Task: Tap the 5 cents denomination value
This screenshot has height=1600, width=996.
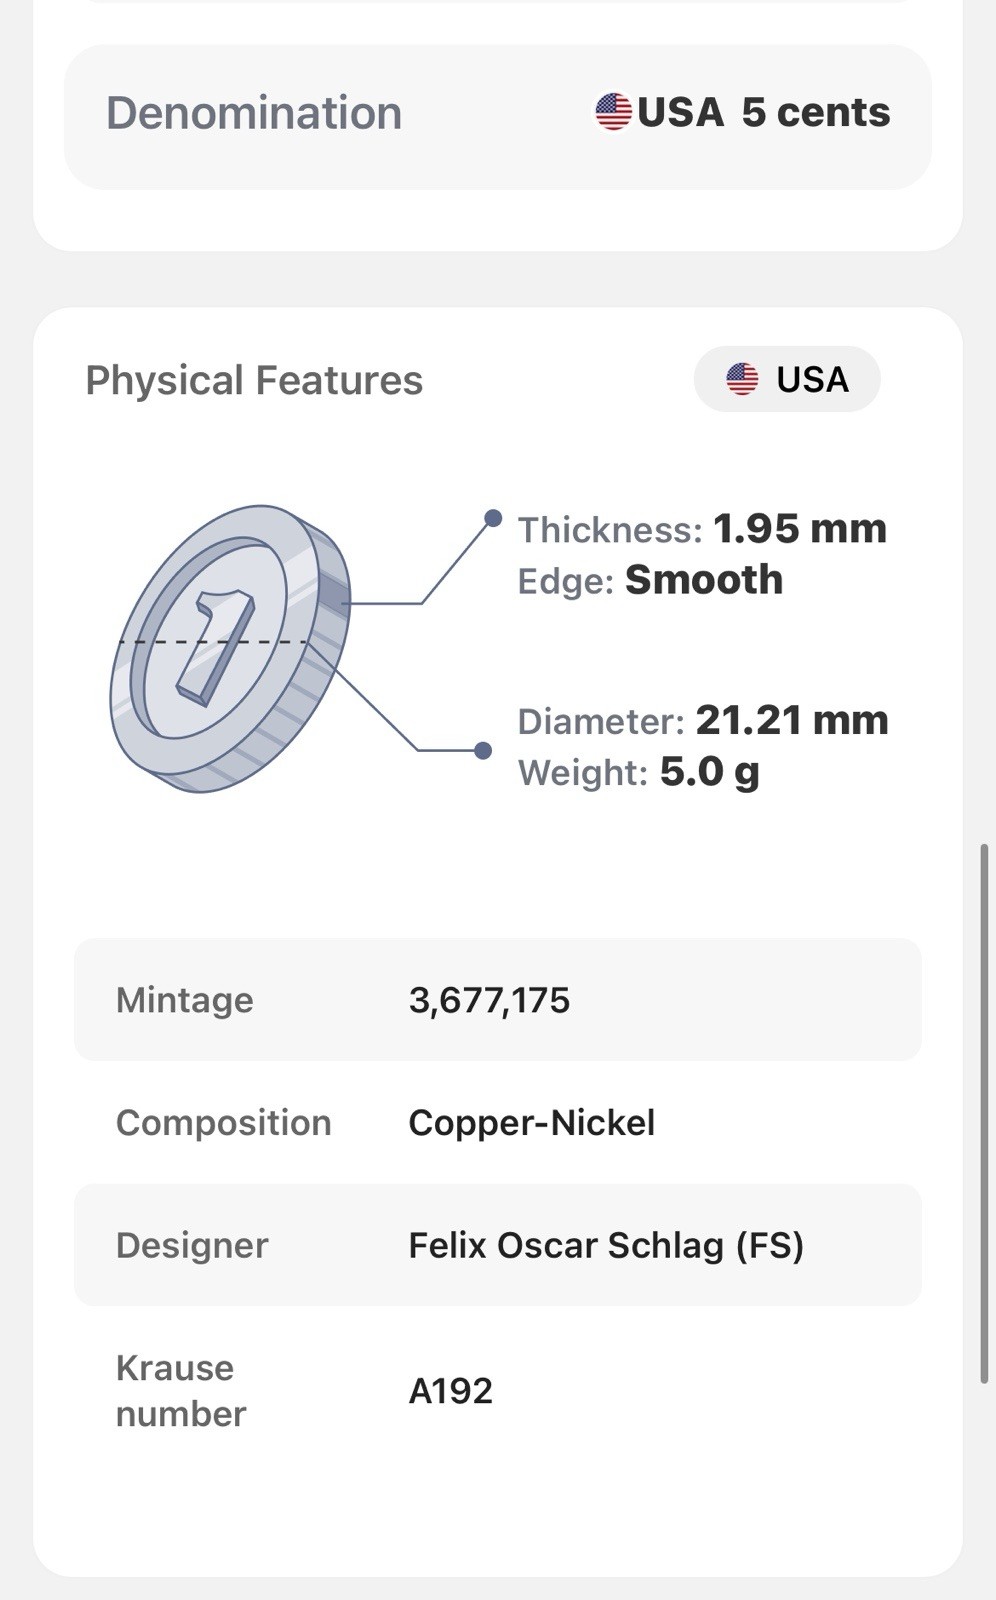Action: (815, 112)
